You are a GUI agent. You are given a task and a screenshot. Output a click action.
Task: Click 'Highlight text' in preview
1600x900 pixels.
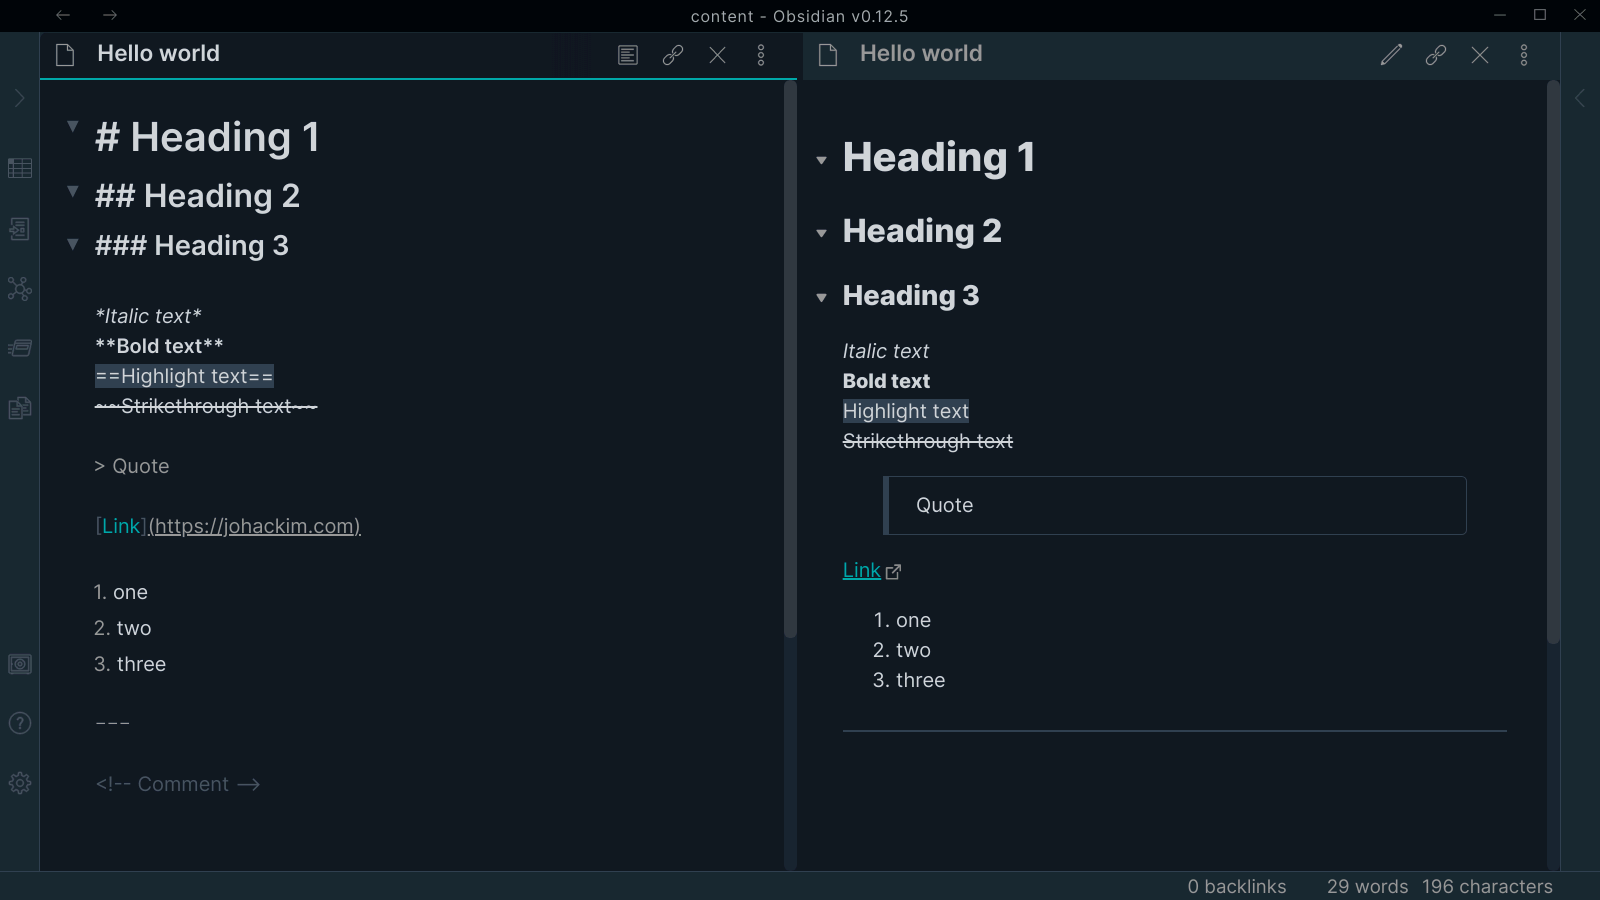pos(906,411)
